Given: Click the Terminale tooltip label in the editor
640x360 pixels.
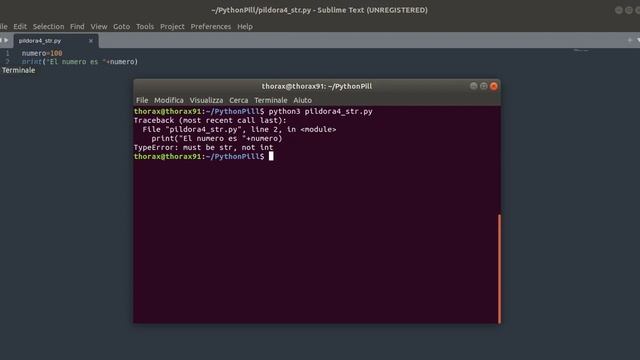Looking at the screenshot, I should [x=18, y=70].
